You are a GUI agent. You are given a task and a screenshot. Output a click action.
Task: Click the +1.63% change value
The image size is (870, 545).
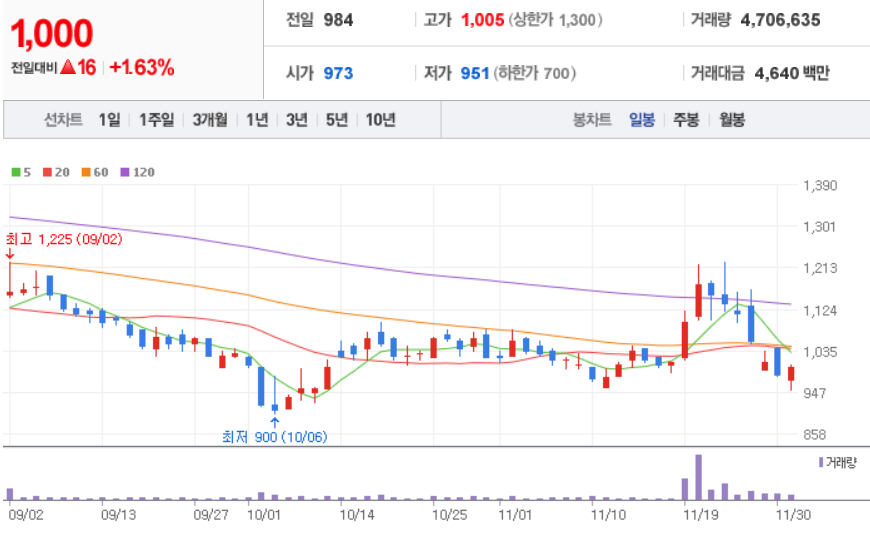(142, 68)
